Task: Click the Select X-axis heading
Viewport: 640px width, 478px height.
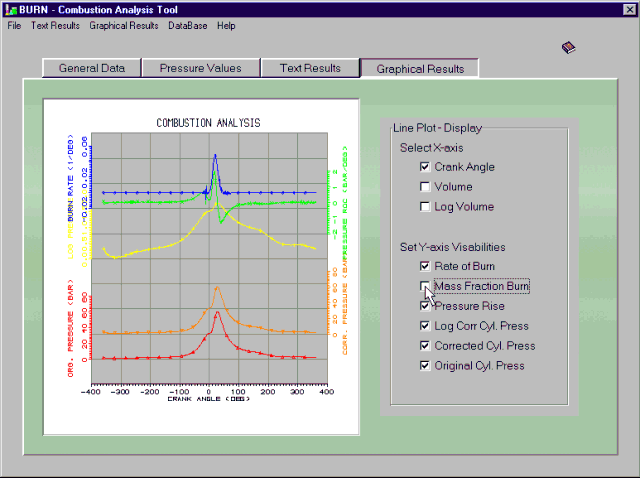Action: click(431, 148)
